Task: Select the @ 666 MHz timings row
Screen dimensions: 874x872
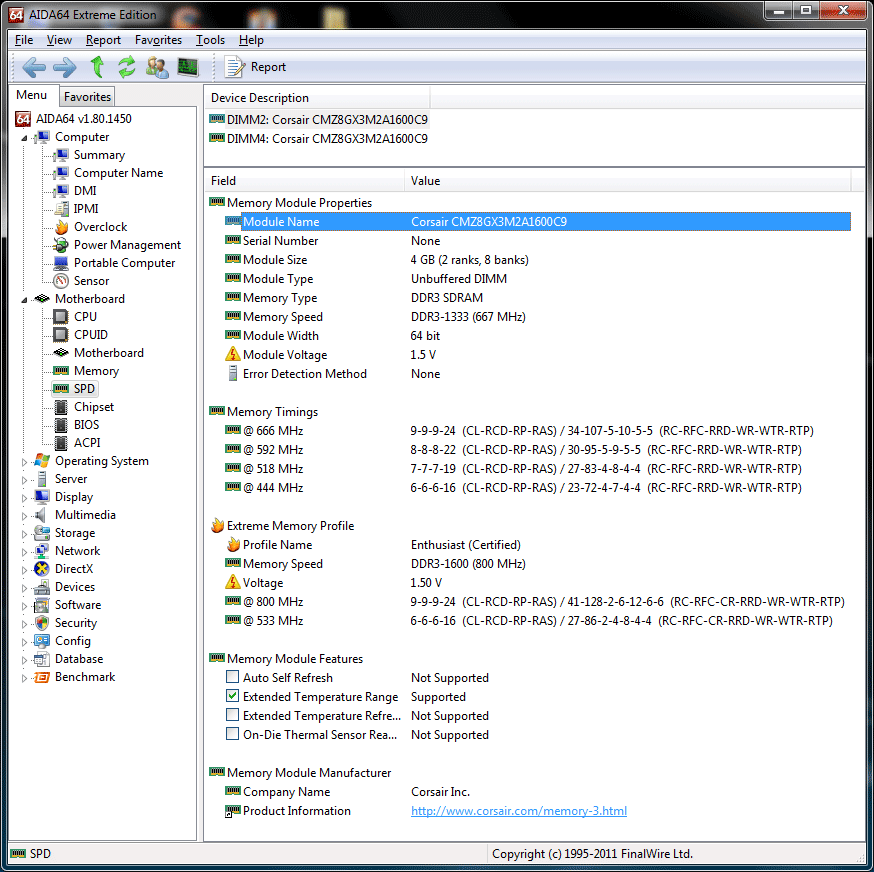Action: tap(537, 430)
